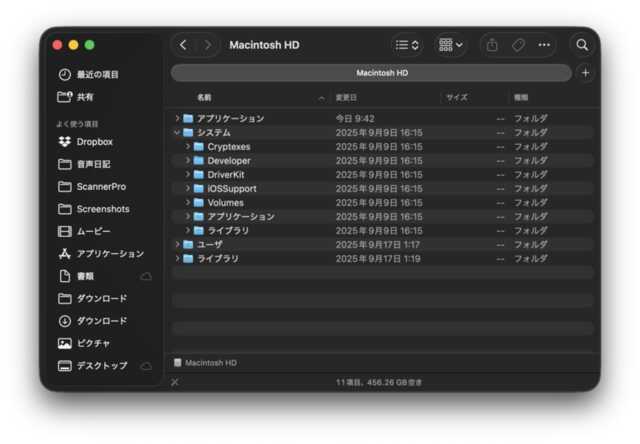Click the 今日 9:42 date cell

[x=355, y=118]
